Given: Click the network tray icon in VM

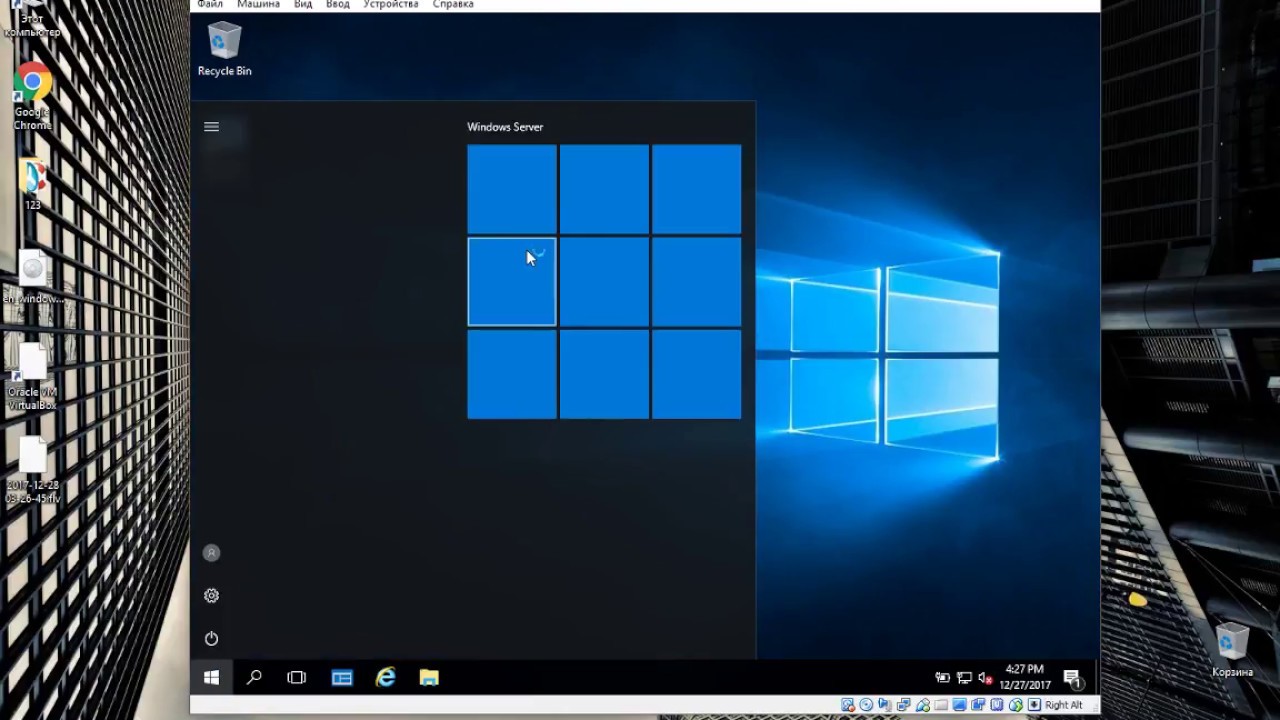Looking at the screenshot, I should click(x=964, y=678).
